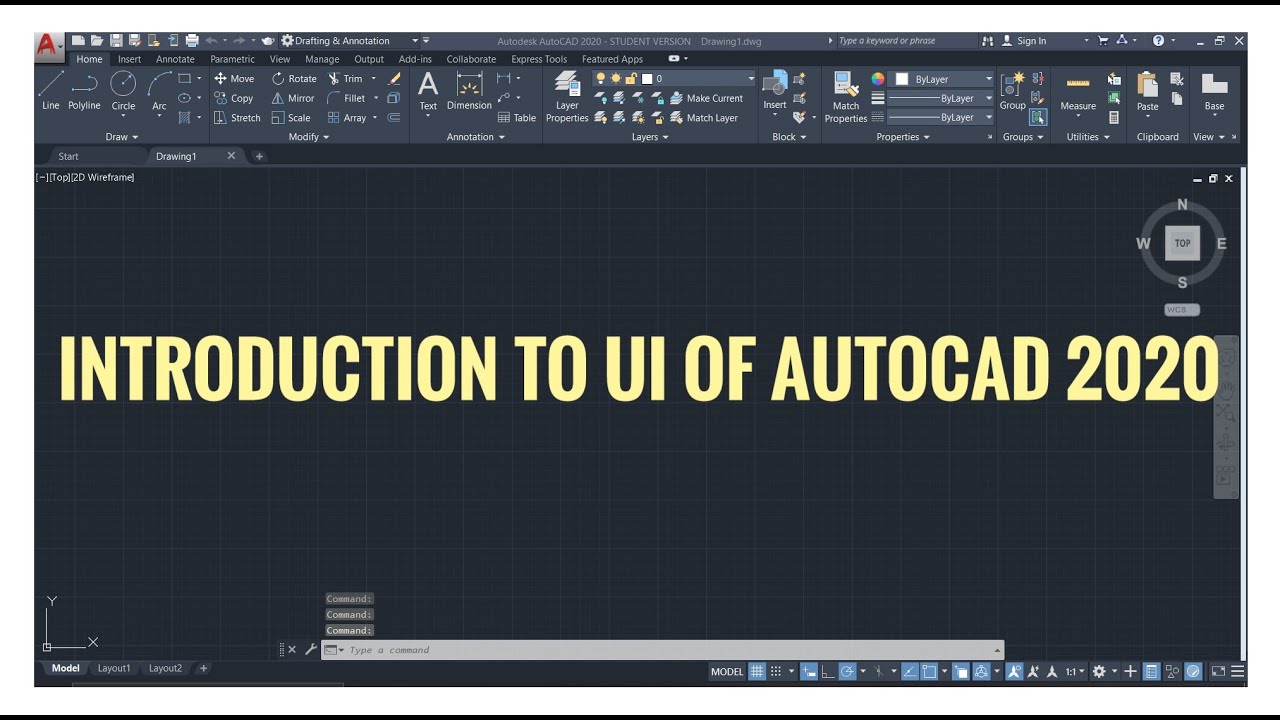The height and width of the screenshot is (720, 1280).
Task: Click the Erase tool icon
Action: point(394,78)
